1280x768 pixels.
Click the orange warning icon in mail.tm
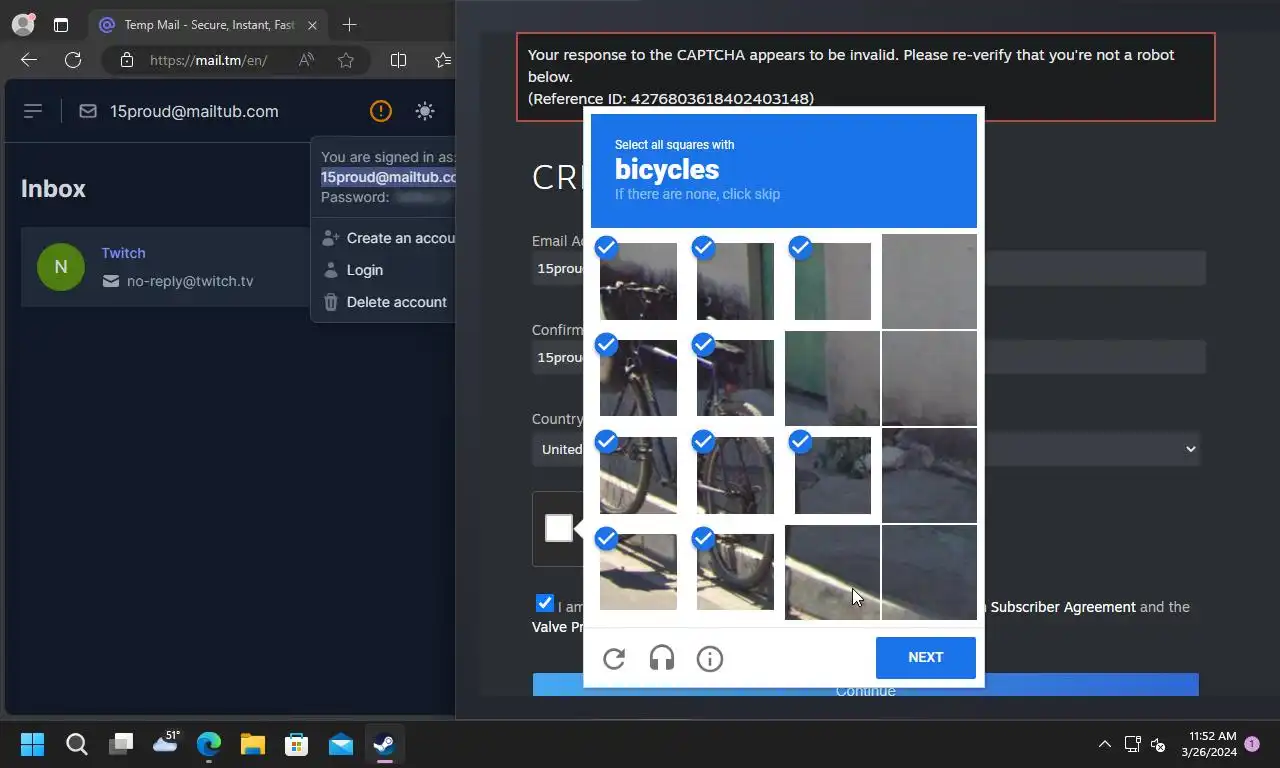point(381,111)
